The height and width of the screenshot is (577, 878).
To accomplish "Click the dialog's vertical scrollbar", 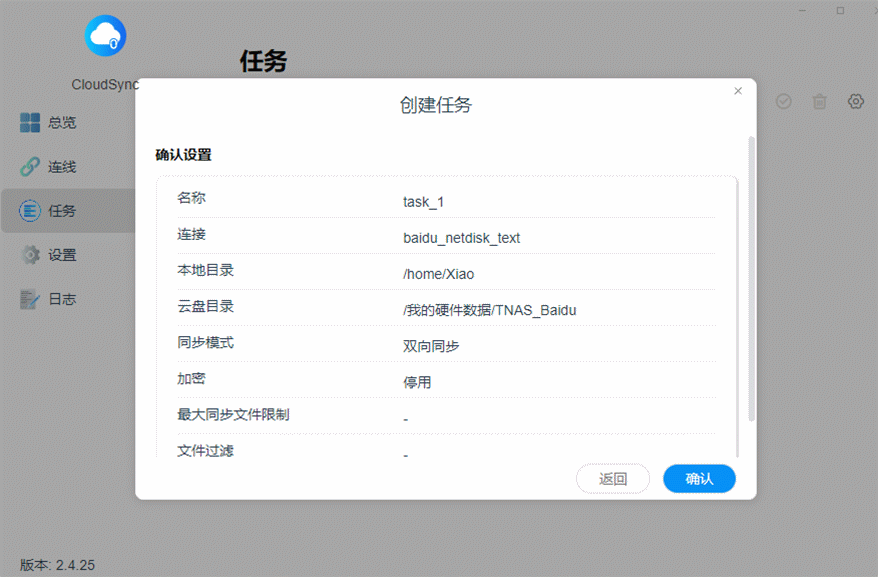I will pos(752,280).
